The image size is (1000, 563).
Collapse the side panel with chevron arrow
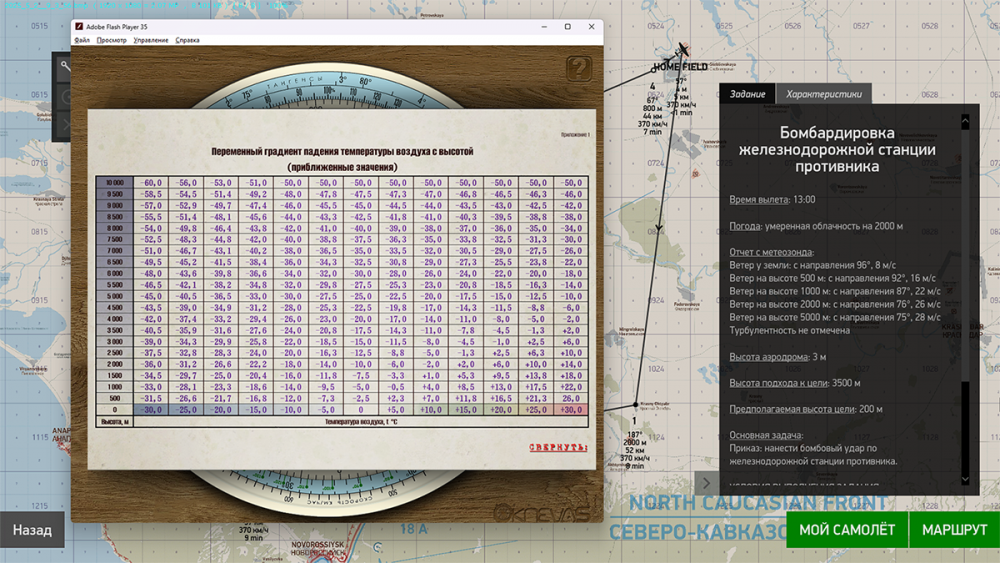pos(706,483)
